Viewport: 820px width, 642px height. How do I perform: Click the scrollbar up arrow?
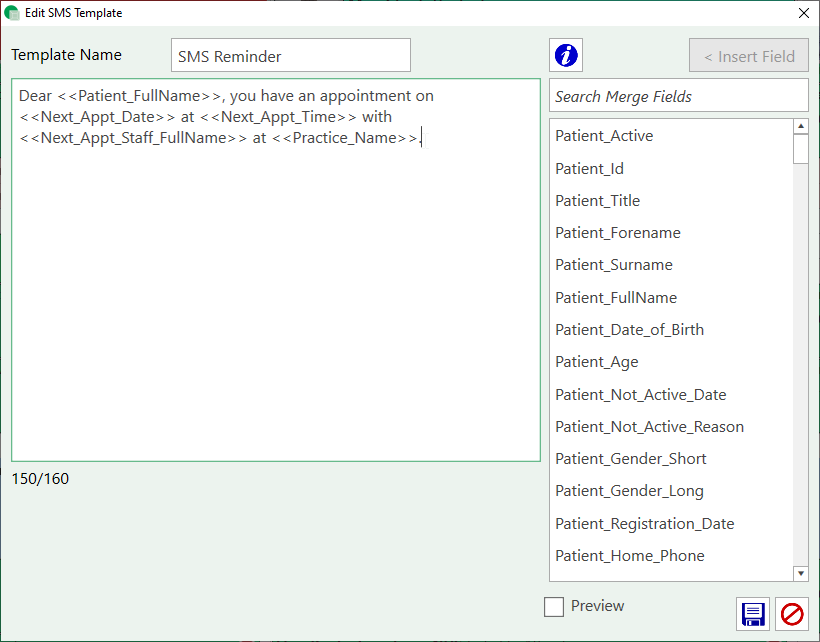coord(801,125)
